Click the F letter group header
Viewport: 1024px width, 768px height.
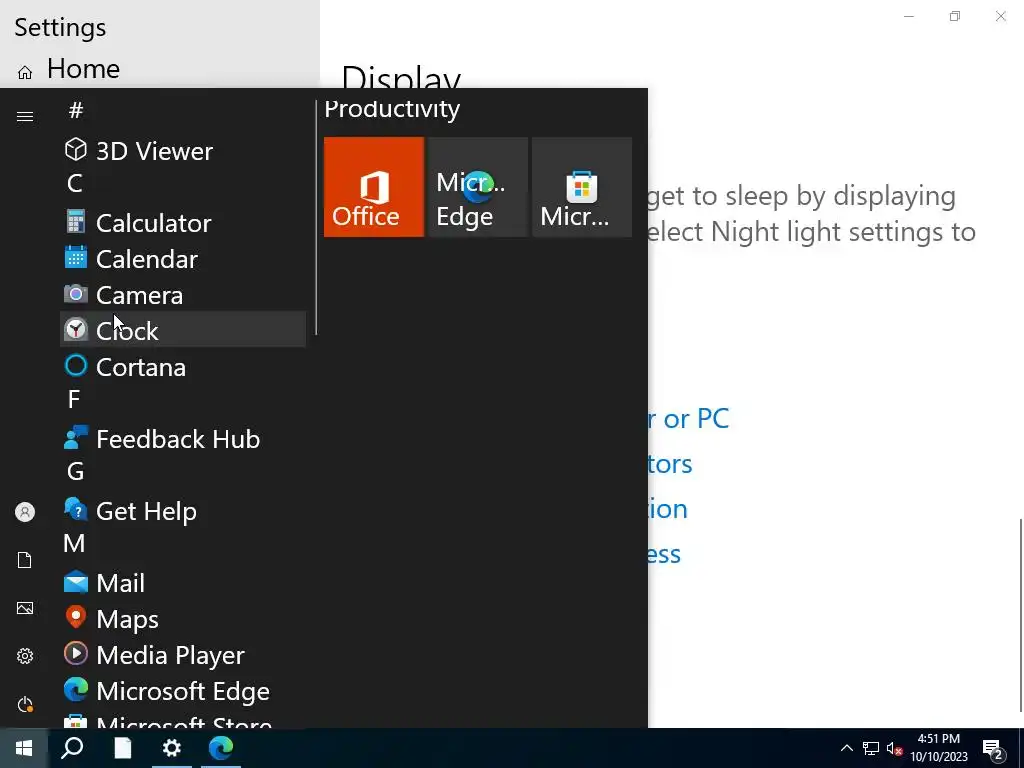pyautogui.click(x=74, y=398)
